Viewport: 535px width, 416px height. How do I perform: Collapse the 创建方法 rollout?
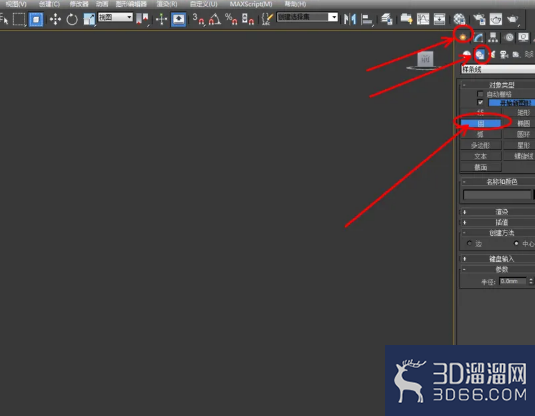498,233
